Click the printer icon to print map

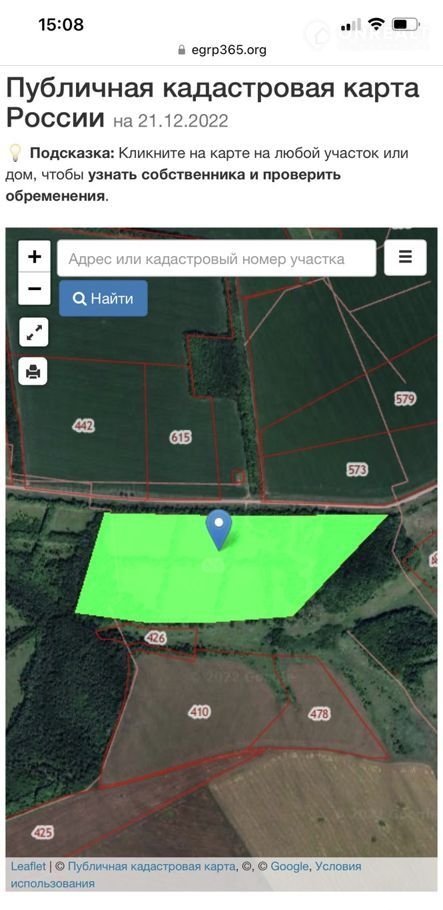tap(33, 371)
